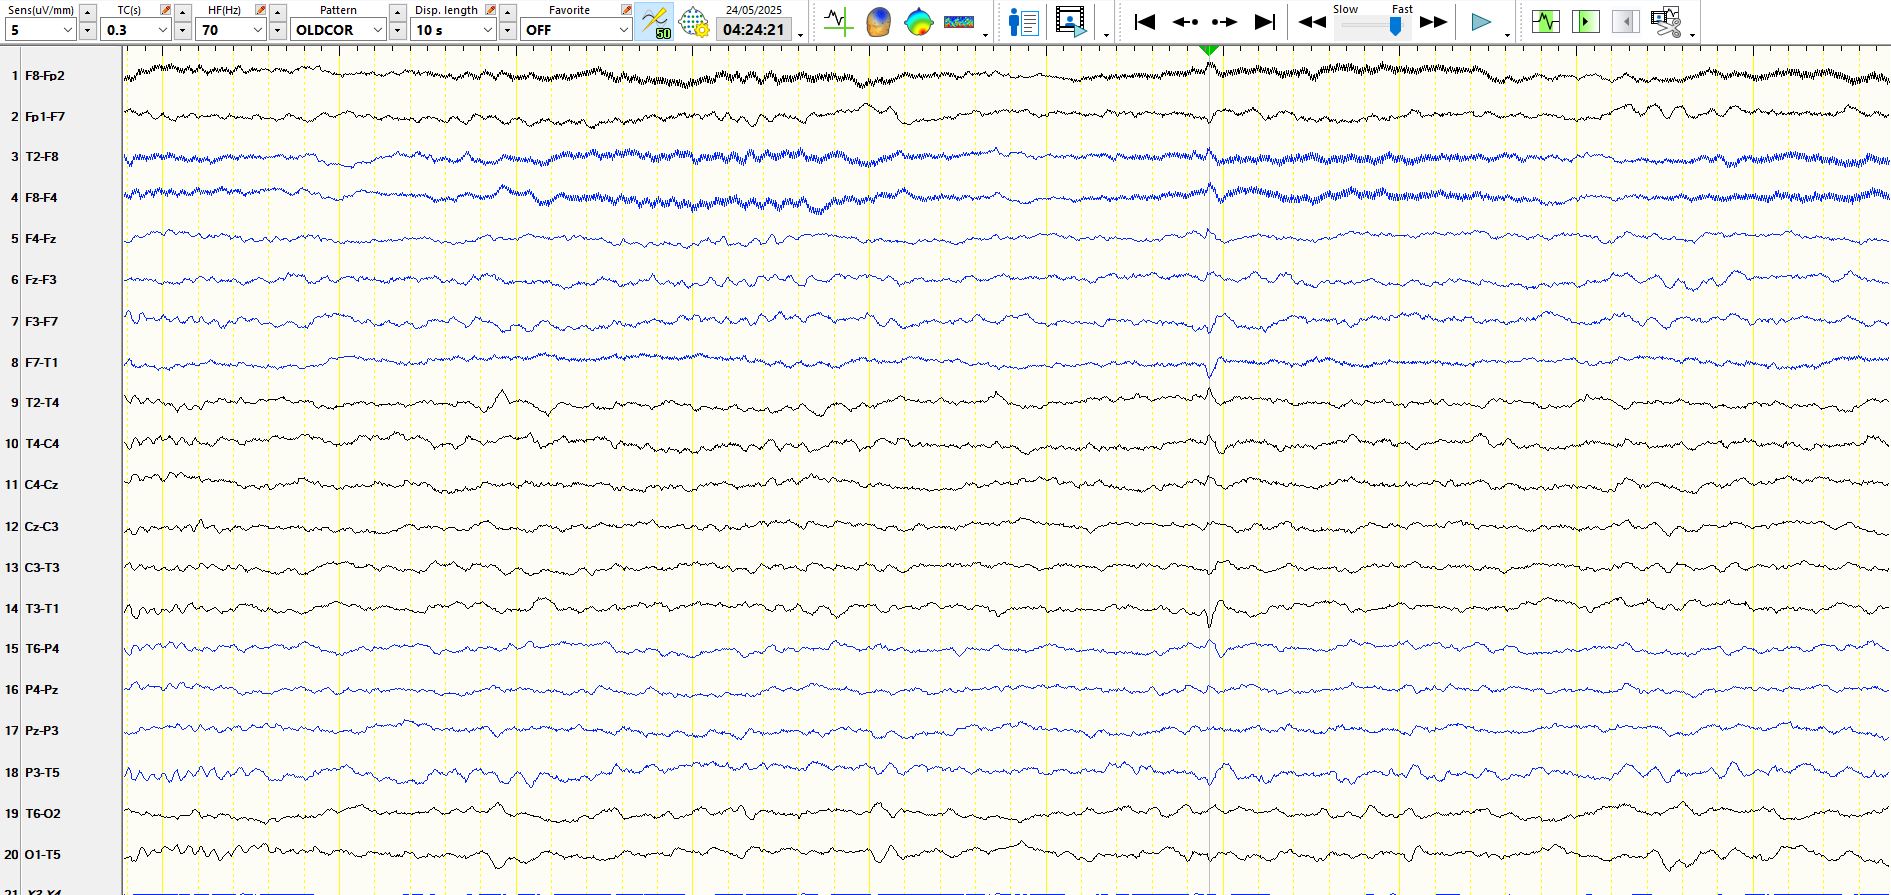
Task: Select channel label F4-Fz
Action: [40, 238]
